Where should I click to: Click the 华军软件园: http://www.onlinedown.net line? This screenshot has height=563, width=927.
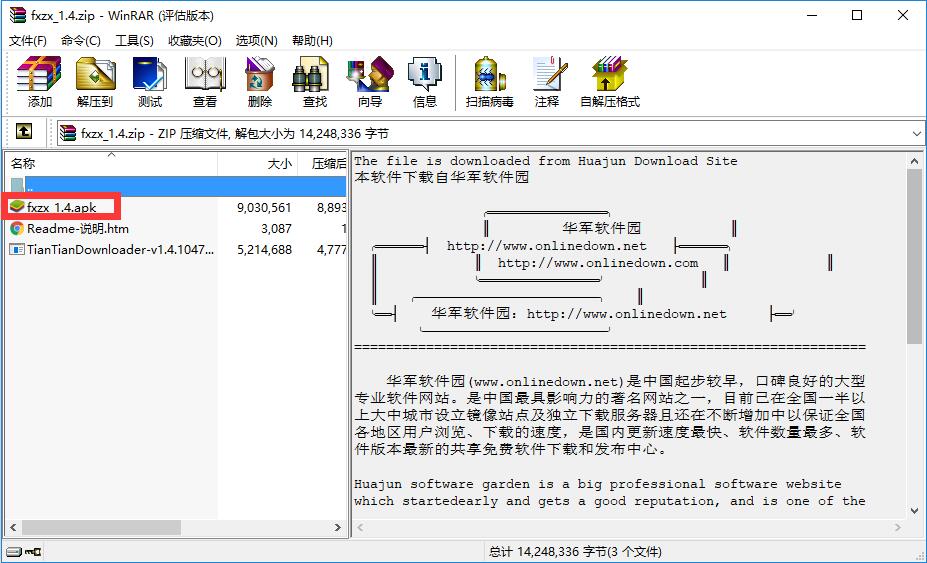pos(579,313)
